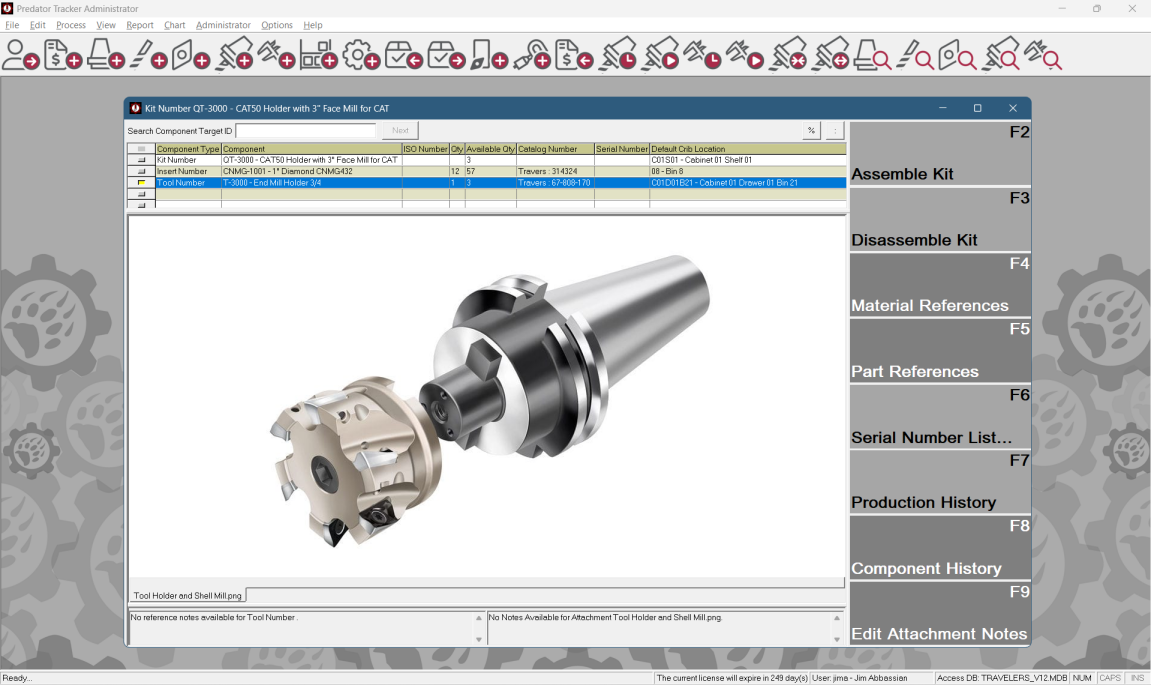The image size is (1151, 685).
Task: Click the checked box icon with right arrow
Action: 446,56
